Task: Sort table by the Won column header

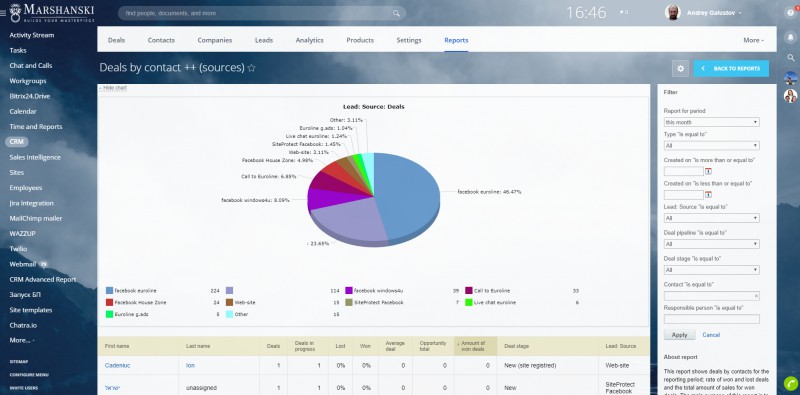Action: [365, 346]
